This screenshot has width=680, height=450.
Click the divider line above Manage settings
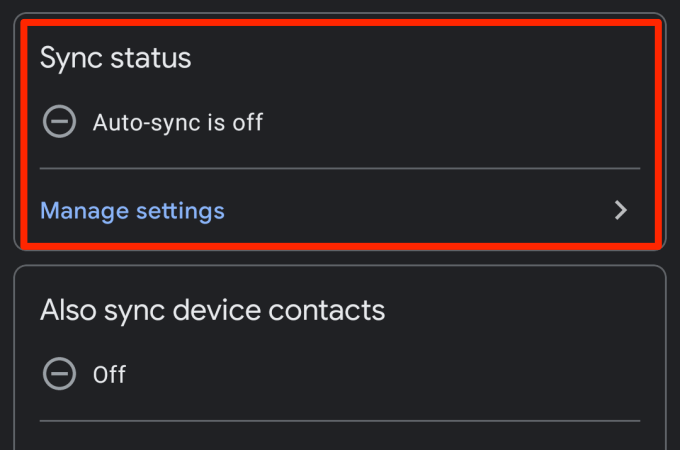340,168
